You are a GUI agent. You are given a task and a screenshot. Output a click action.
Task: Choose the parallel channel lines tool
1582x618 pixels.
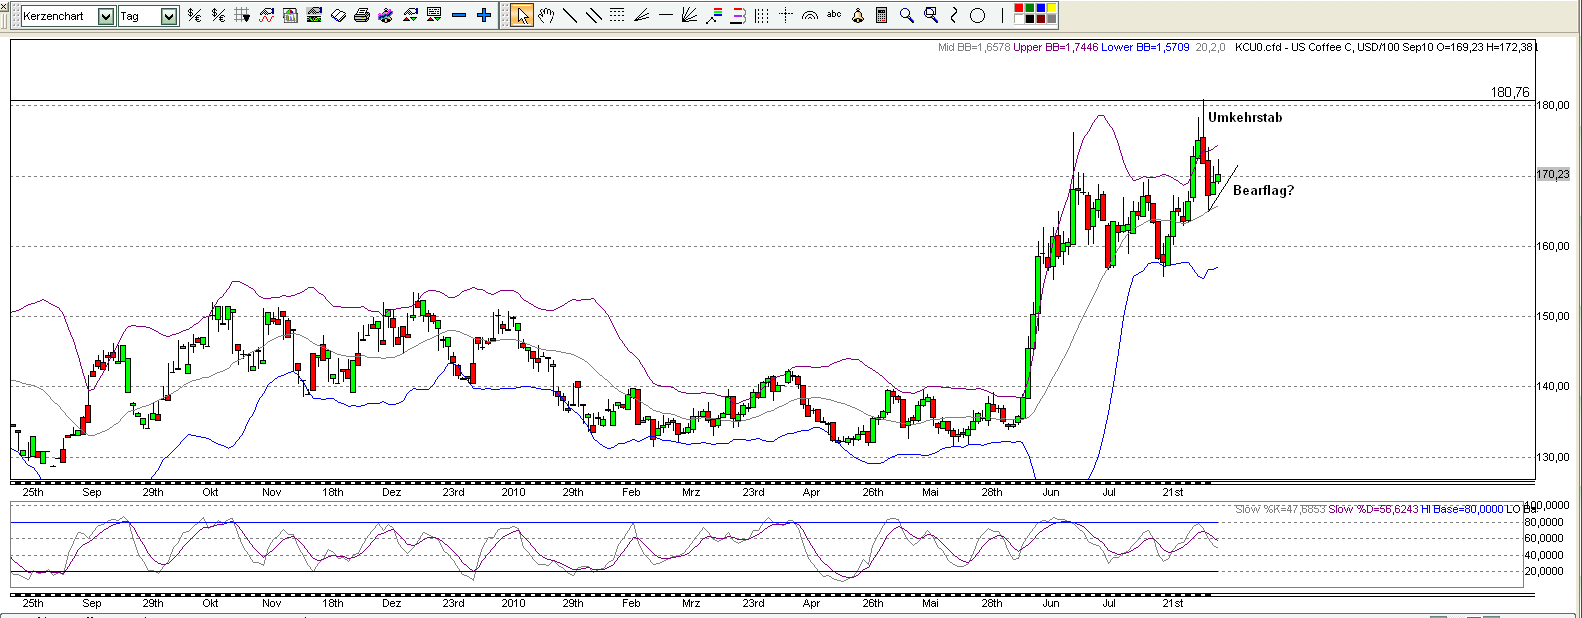tap(594, 15)
